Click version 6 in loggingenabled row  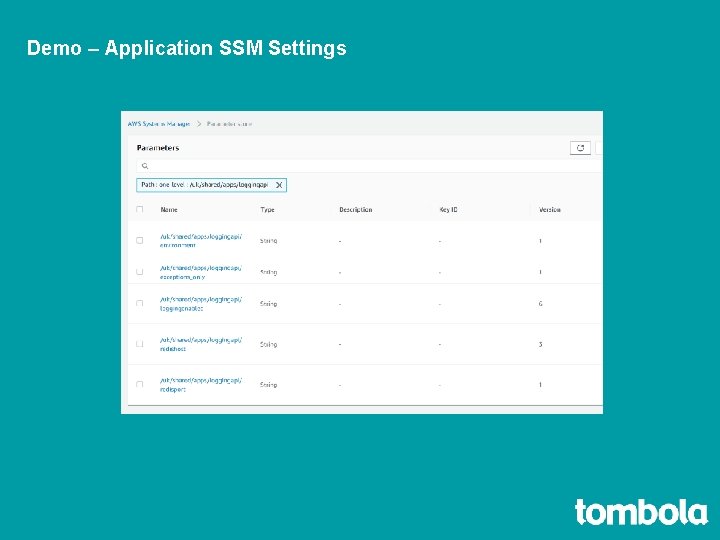point(540,304)
